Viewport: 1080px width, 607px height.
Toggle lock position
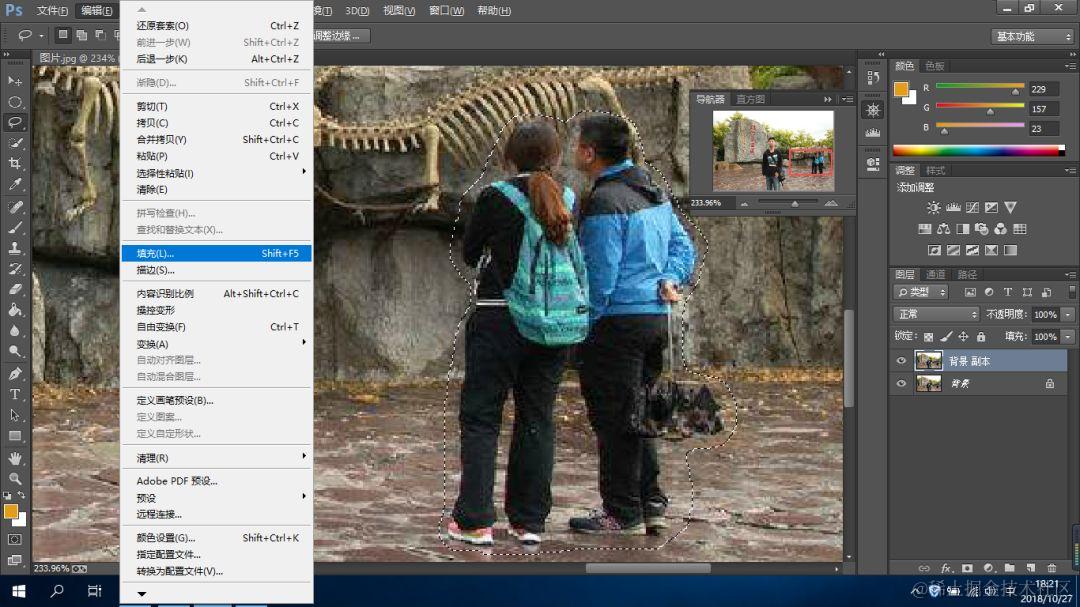pyautogui.click(x=963, y=336)
